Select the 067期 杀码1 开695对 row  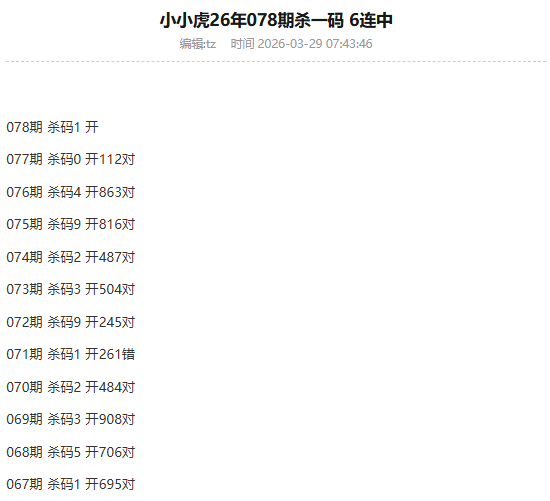point(71,484)
